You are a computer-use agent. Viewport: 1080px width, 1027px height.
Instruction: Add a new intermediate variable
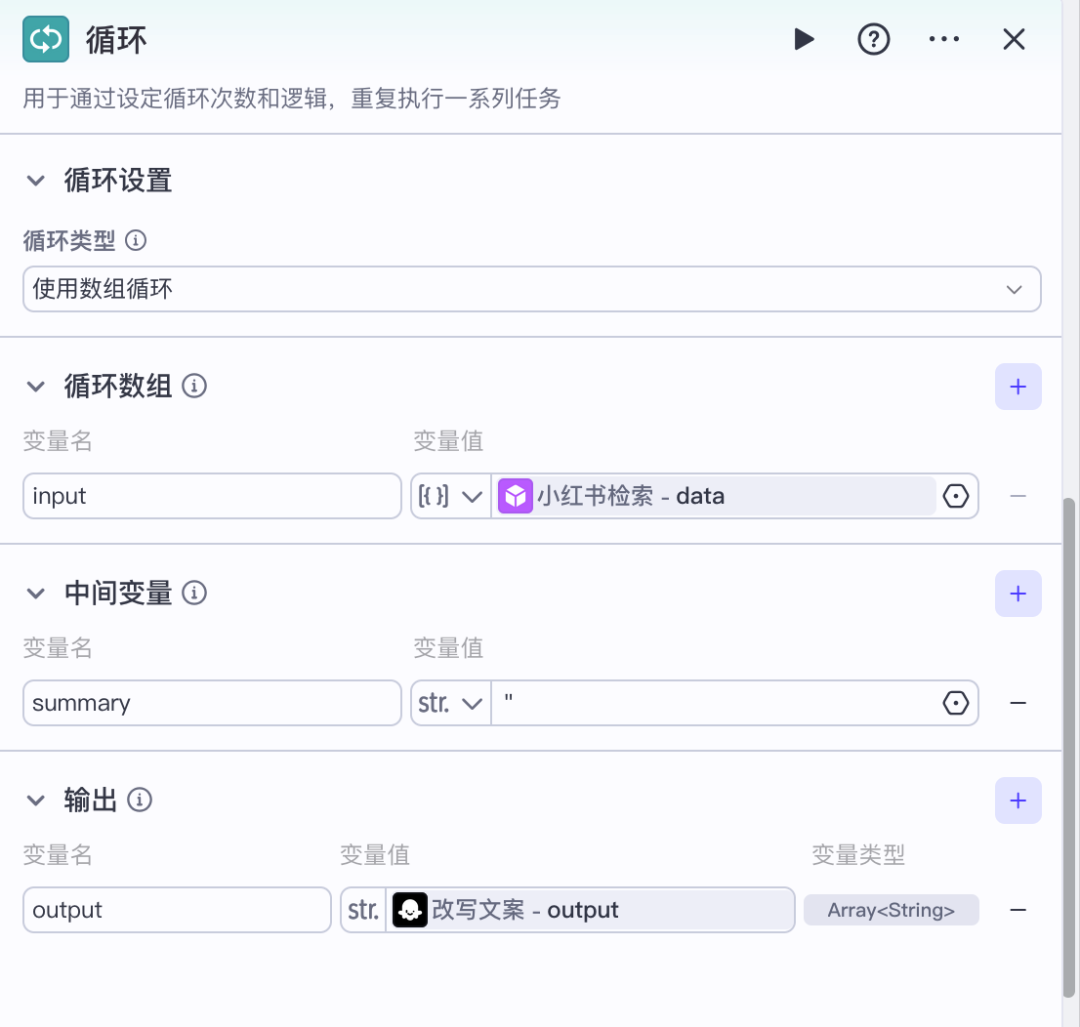[x=1018, y=594]
